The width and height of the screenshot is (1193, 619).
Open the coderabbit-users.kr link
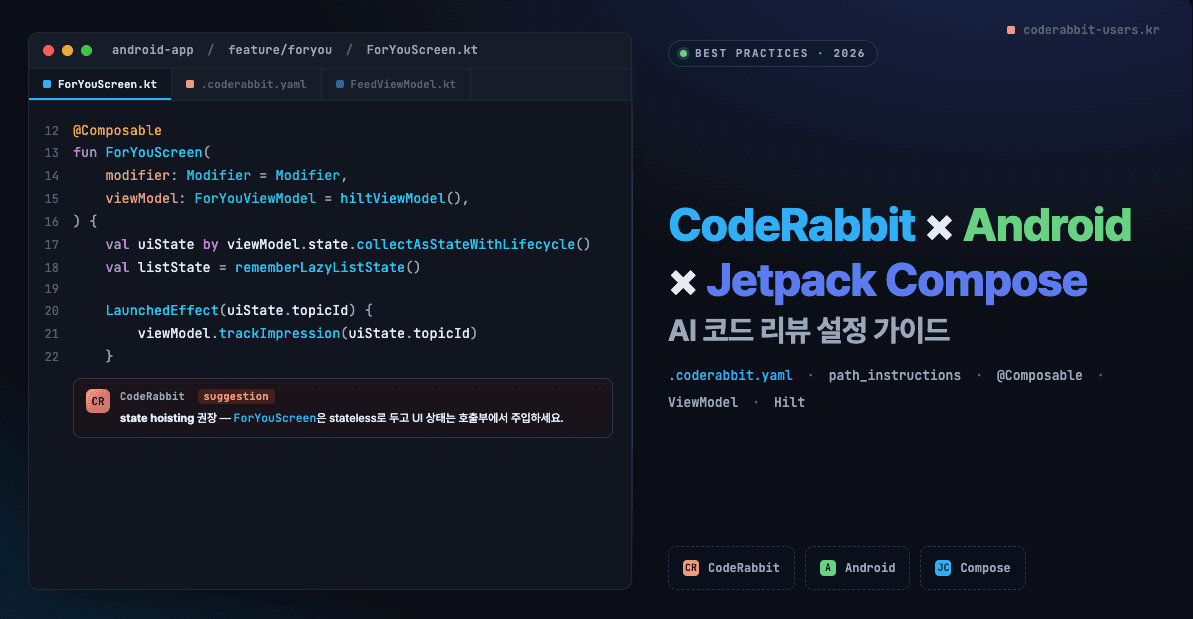1091,30
